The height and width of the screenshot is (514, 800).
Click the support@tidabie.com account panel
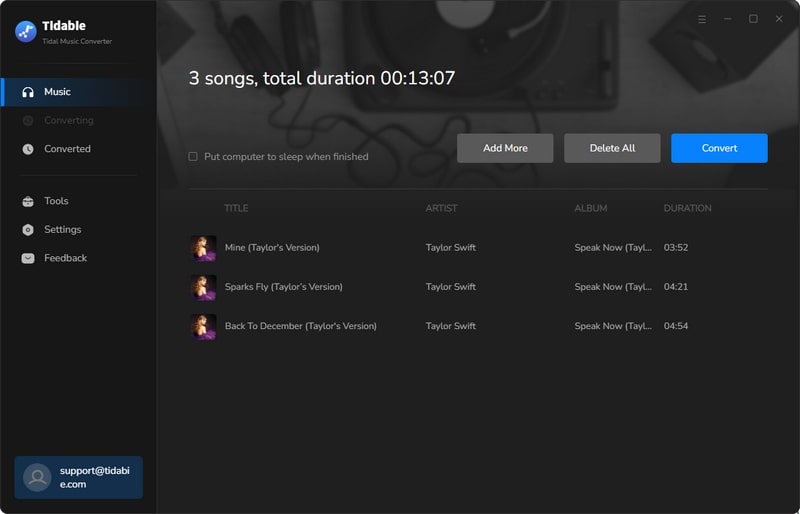coord(78,477)
